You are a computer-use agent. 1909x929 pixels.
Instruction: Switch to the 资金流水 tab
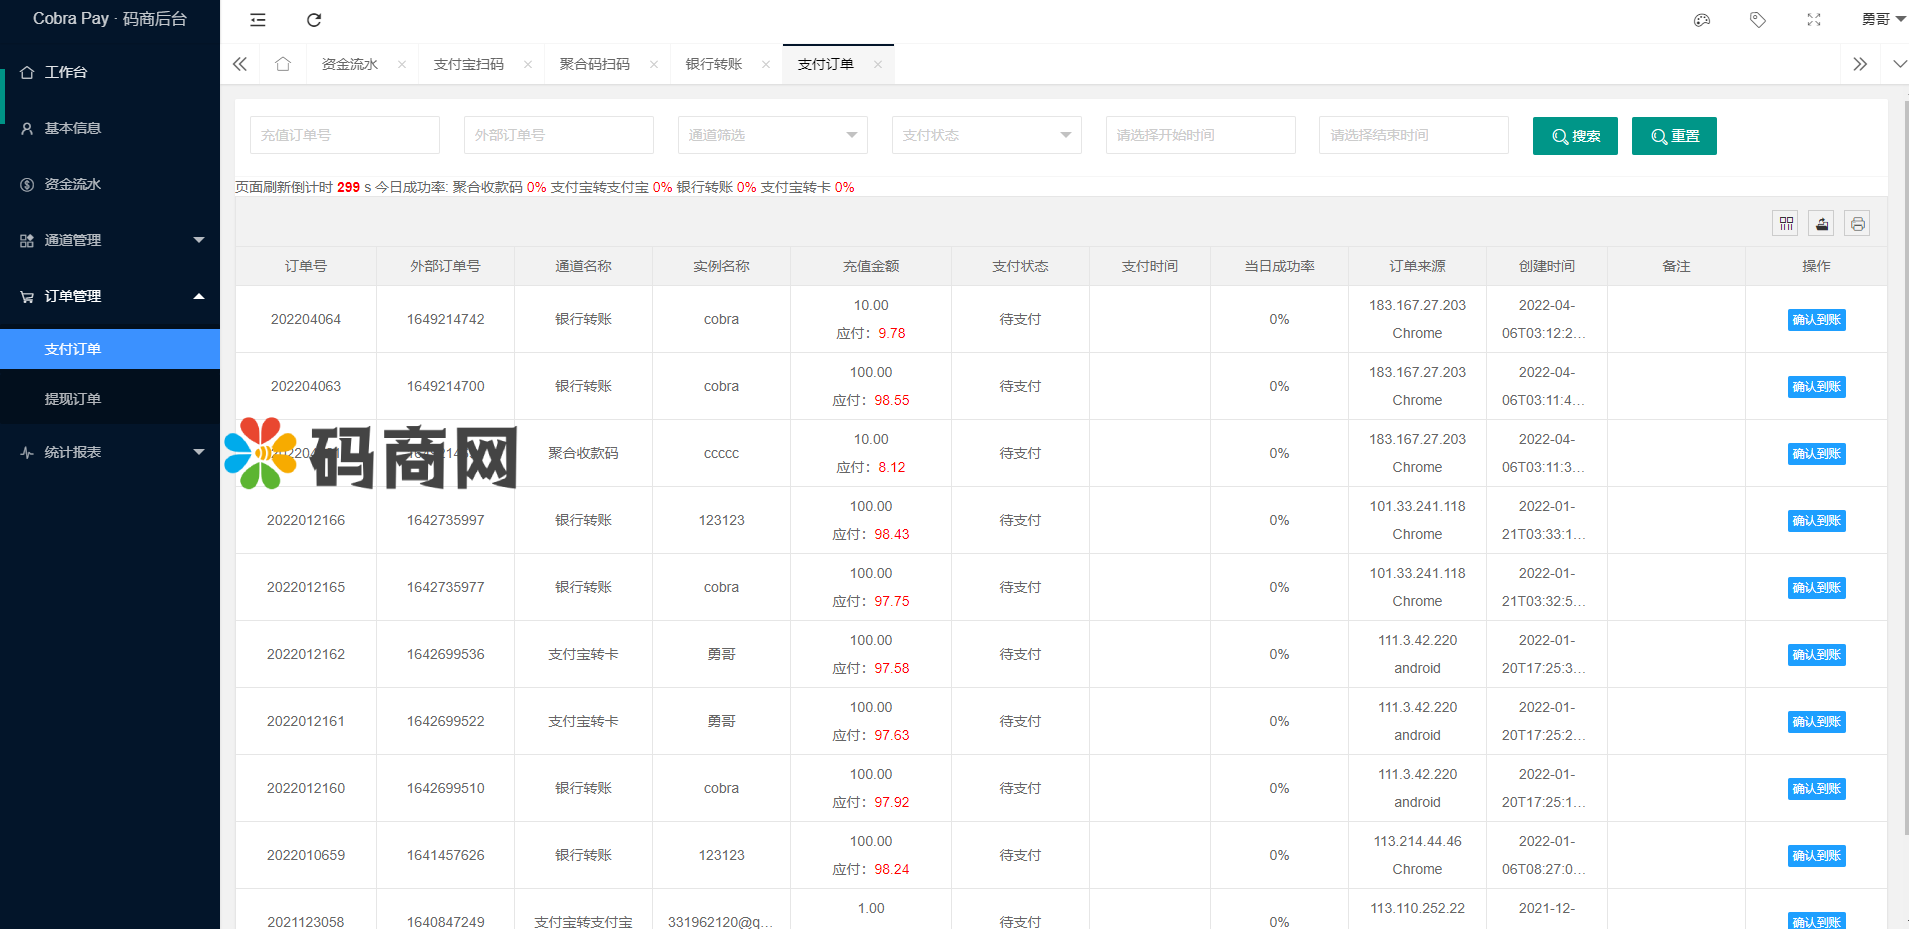point(350,64)
